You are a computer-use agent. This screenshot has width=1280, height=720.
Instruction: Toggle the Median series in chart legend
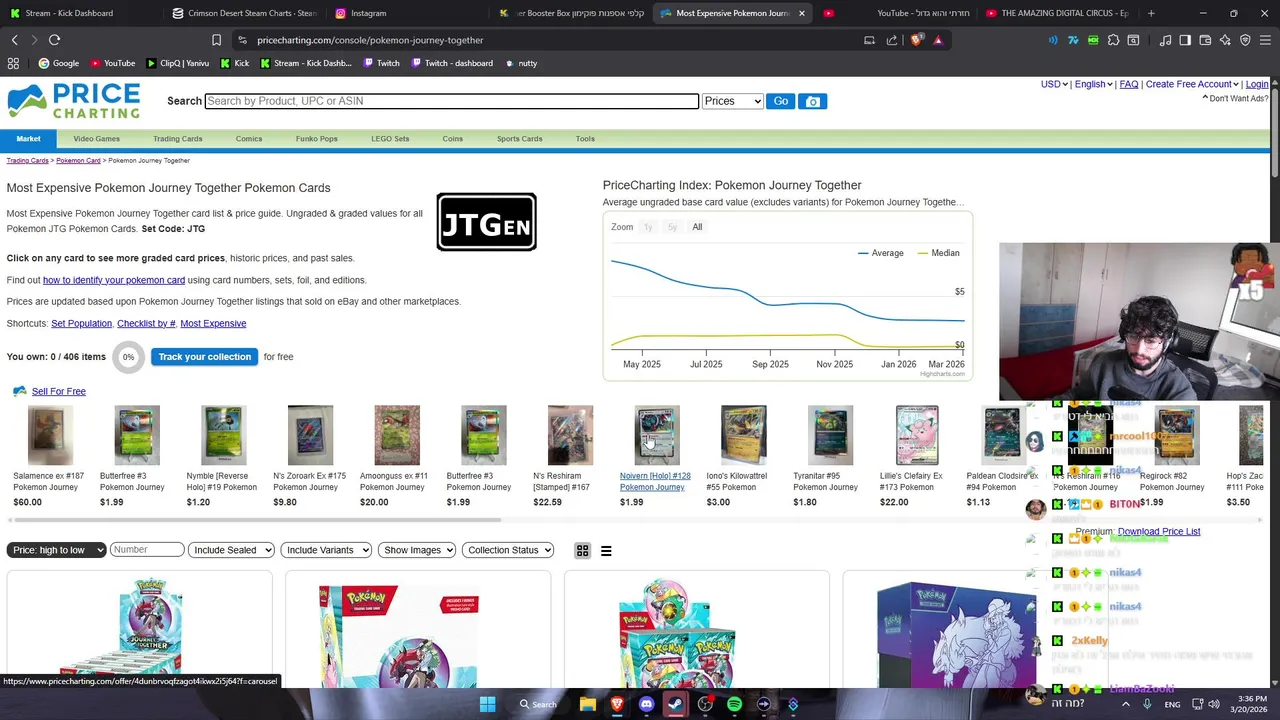coord(937,253)
